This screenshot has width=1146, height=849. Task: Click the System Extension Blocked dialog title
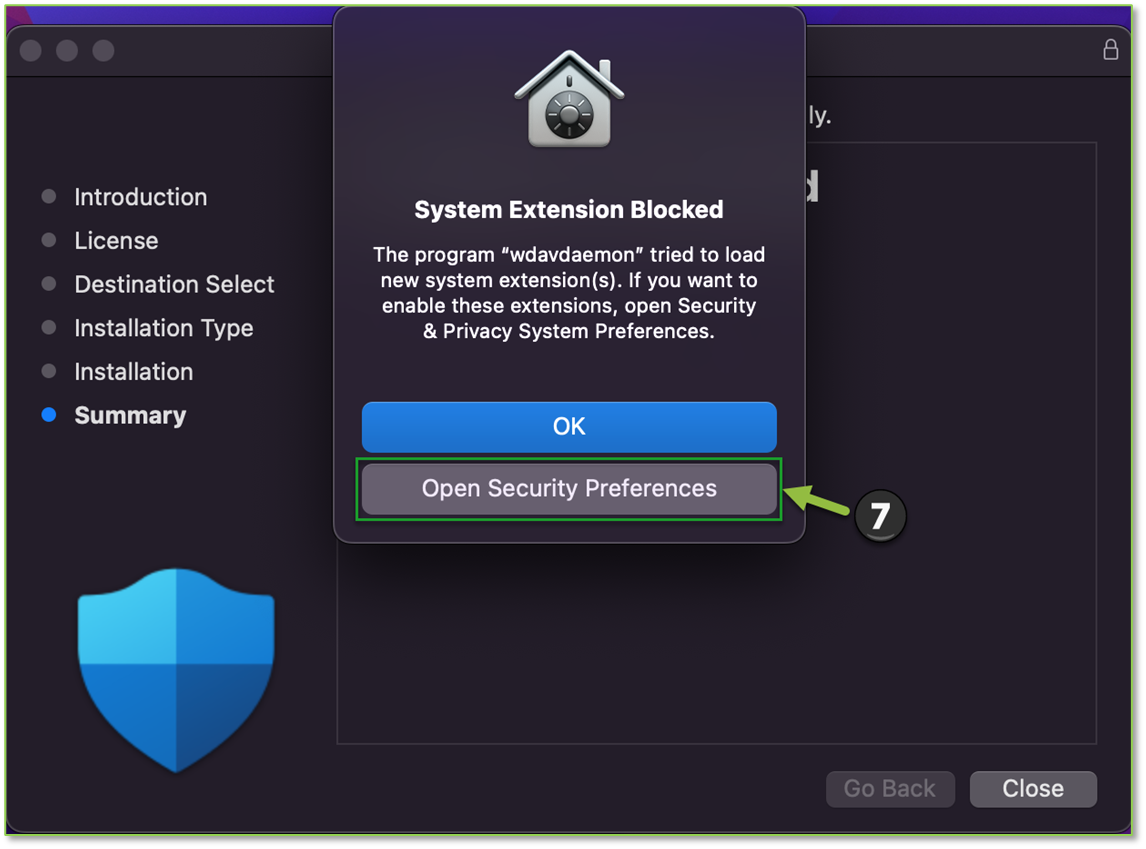click(x=569, y=210)
